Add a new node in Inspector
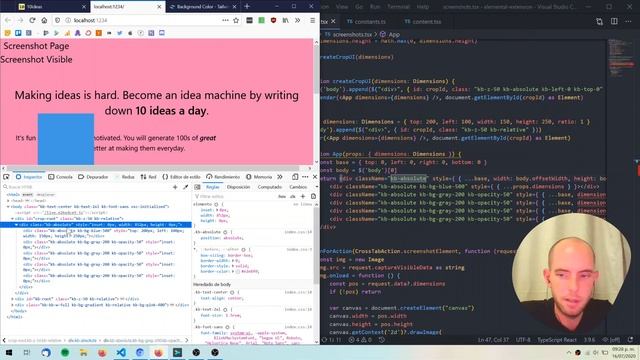This screenshot has height=360, width=640. (x=175, y=187)
